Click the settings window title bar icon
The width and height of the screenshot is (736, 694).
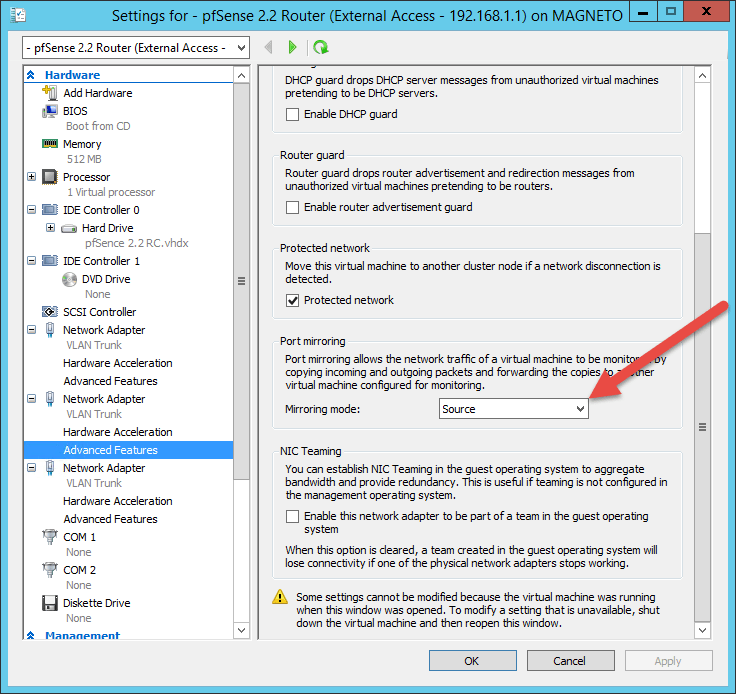point(18,15)
